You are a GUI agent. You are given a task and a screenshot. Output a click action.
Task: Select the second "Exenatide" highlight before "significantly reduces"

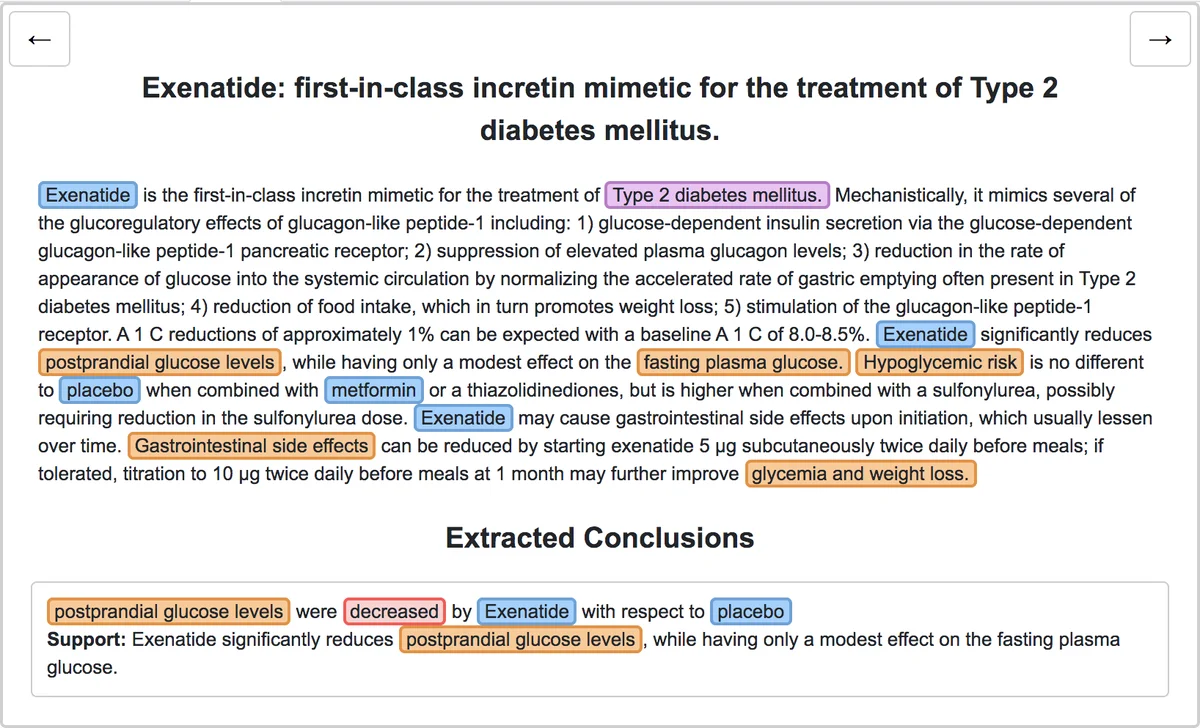(925, 334)
